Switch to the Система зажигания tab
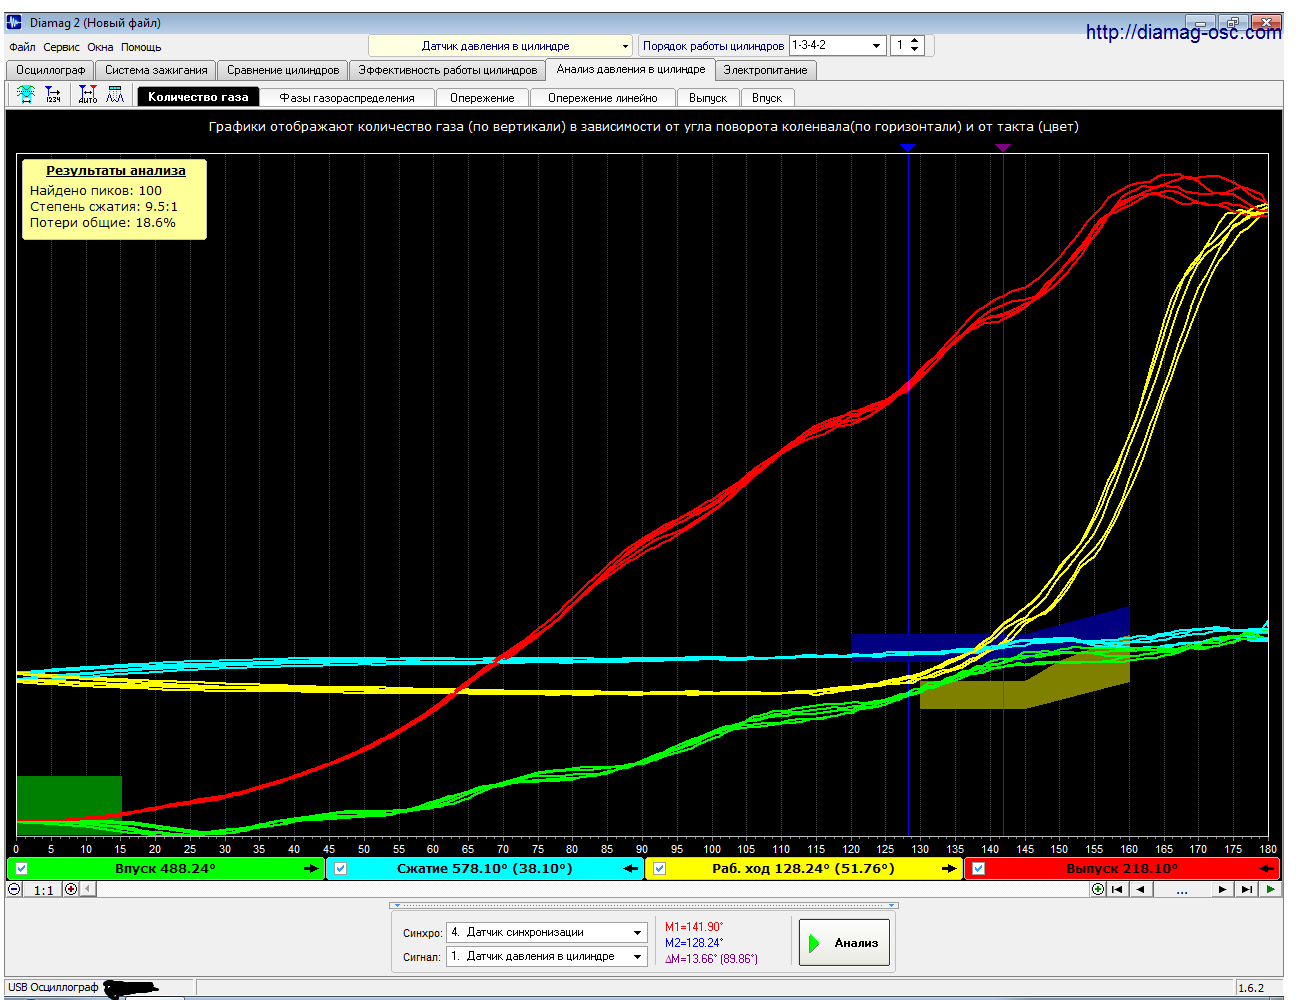Viewport: 1296px width, 1000px height. (x=156, y=70)
